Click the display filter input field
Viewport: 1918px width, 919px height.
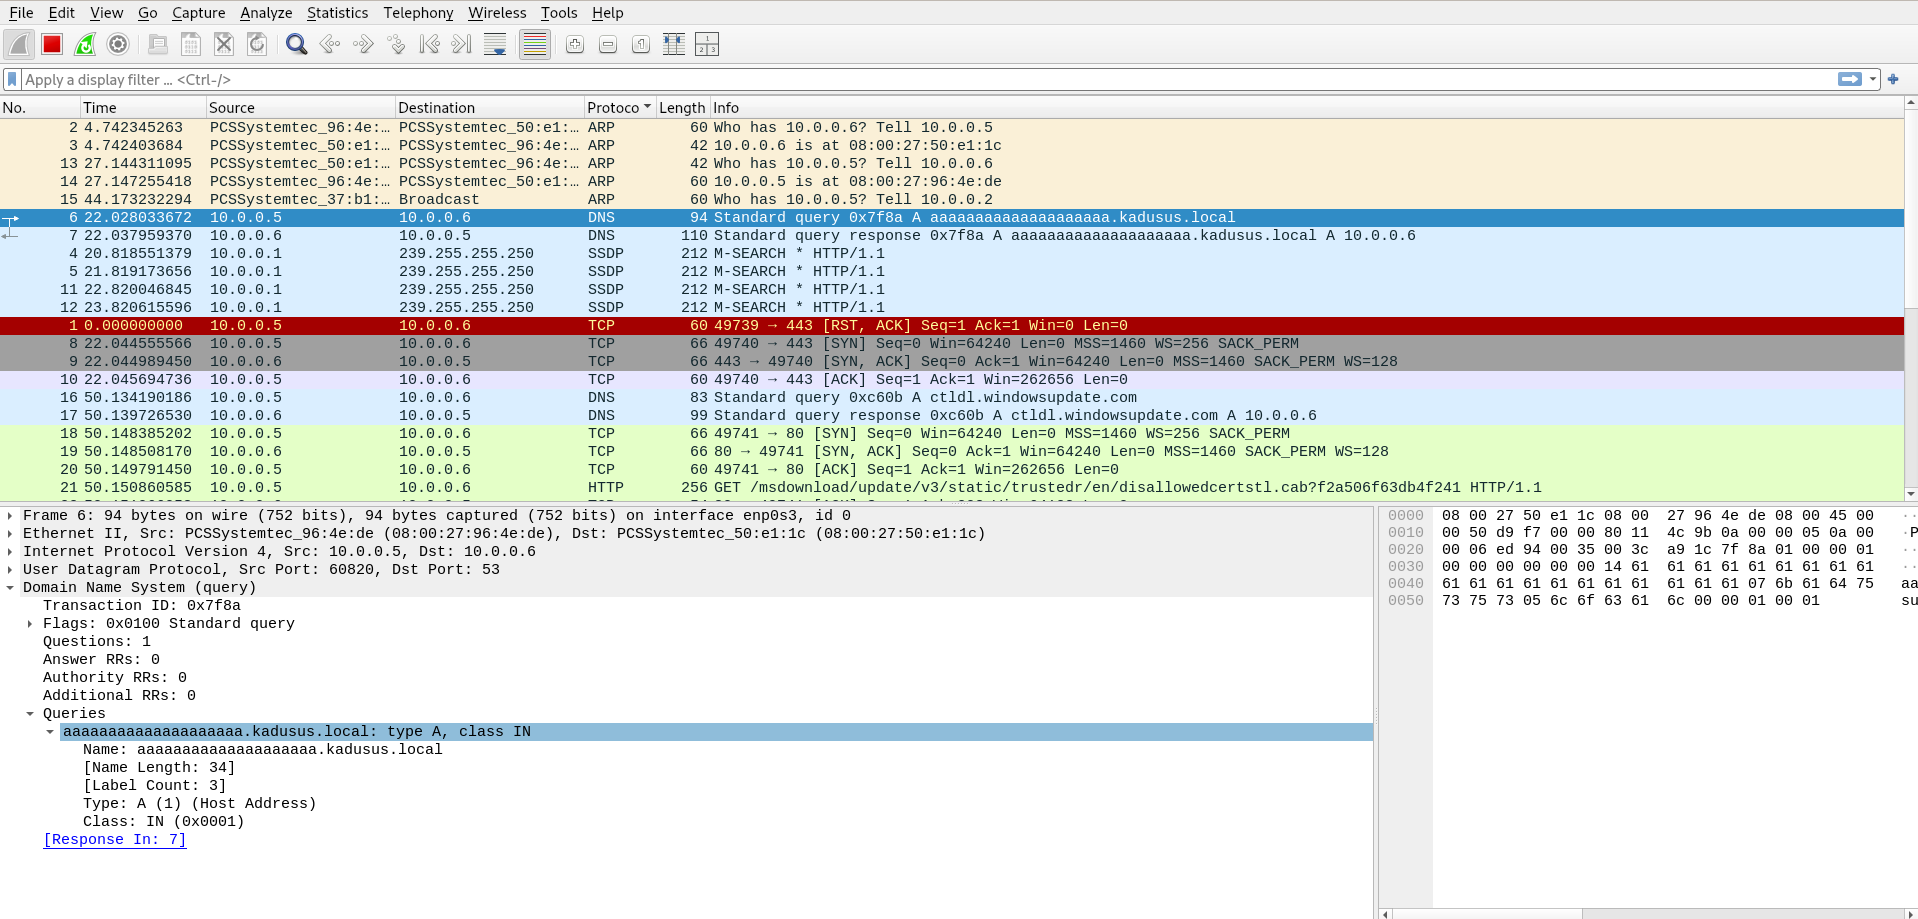[x=900, y=80]
